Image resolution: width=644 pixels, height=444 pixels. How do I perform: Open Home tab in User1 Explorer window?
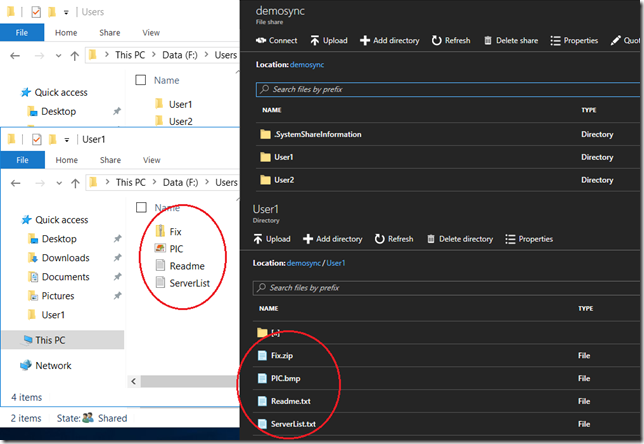pos(67,160)
